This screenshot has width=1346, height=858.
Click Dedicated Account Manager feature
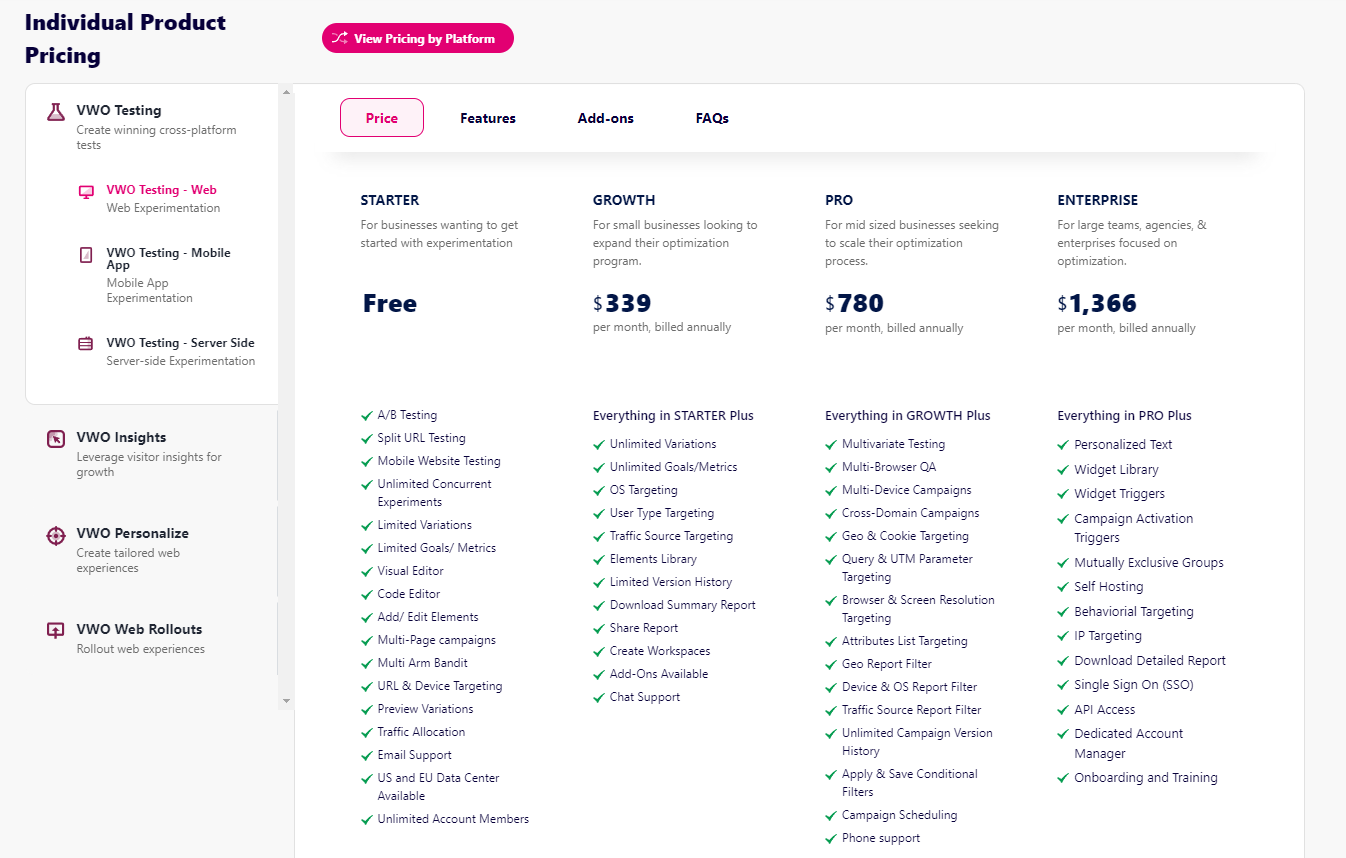1128,744
